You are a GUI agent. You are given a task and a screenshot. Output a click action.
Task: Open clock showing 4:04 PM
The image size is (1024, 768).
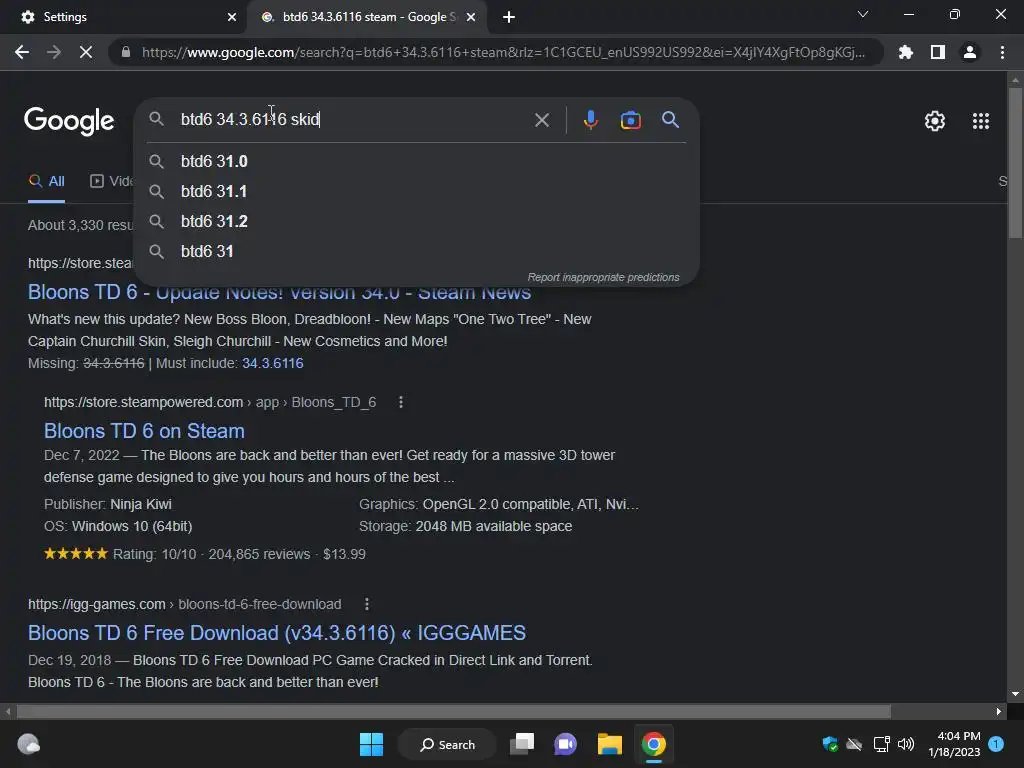954,744
